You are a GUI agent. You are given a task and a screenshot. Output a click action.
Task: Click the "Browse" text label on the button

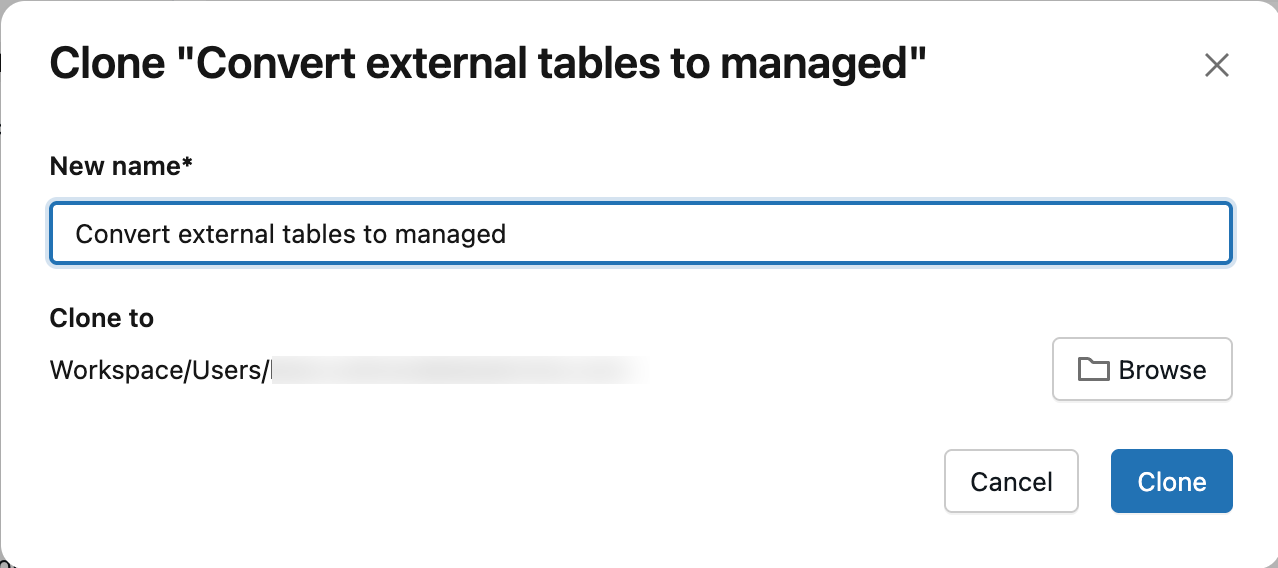(1162, 370)
